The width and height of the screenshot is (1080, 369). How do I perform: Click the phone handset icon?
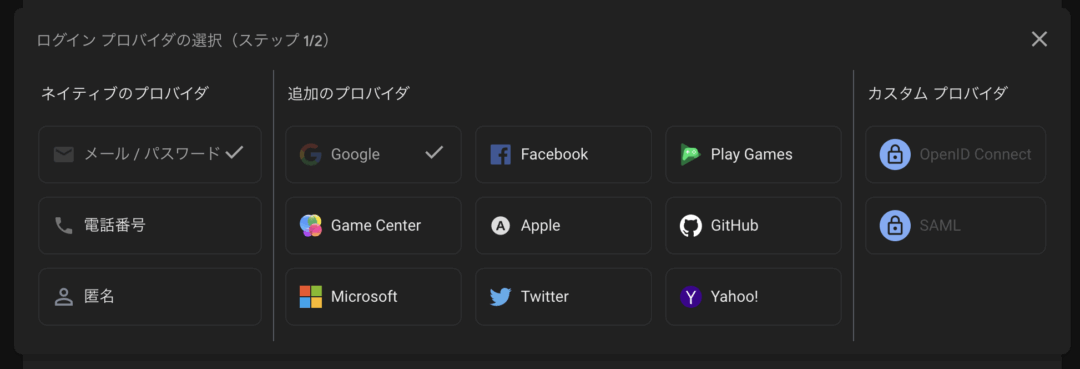pyautogui.click(x=63, y=226)
